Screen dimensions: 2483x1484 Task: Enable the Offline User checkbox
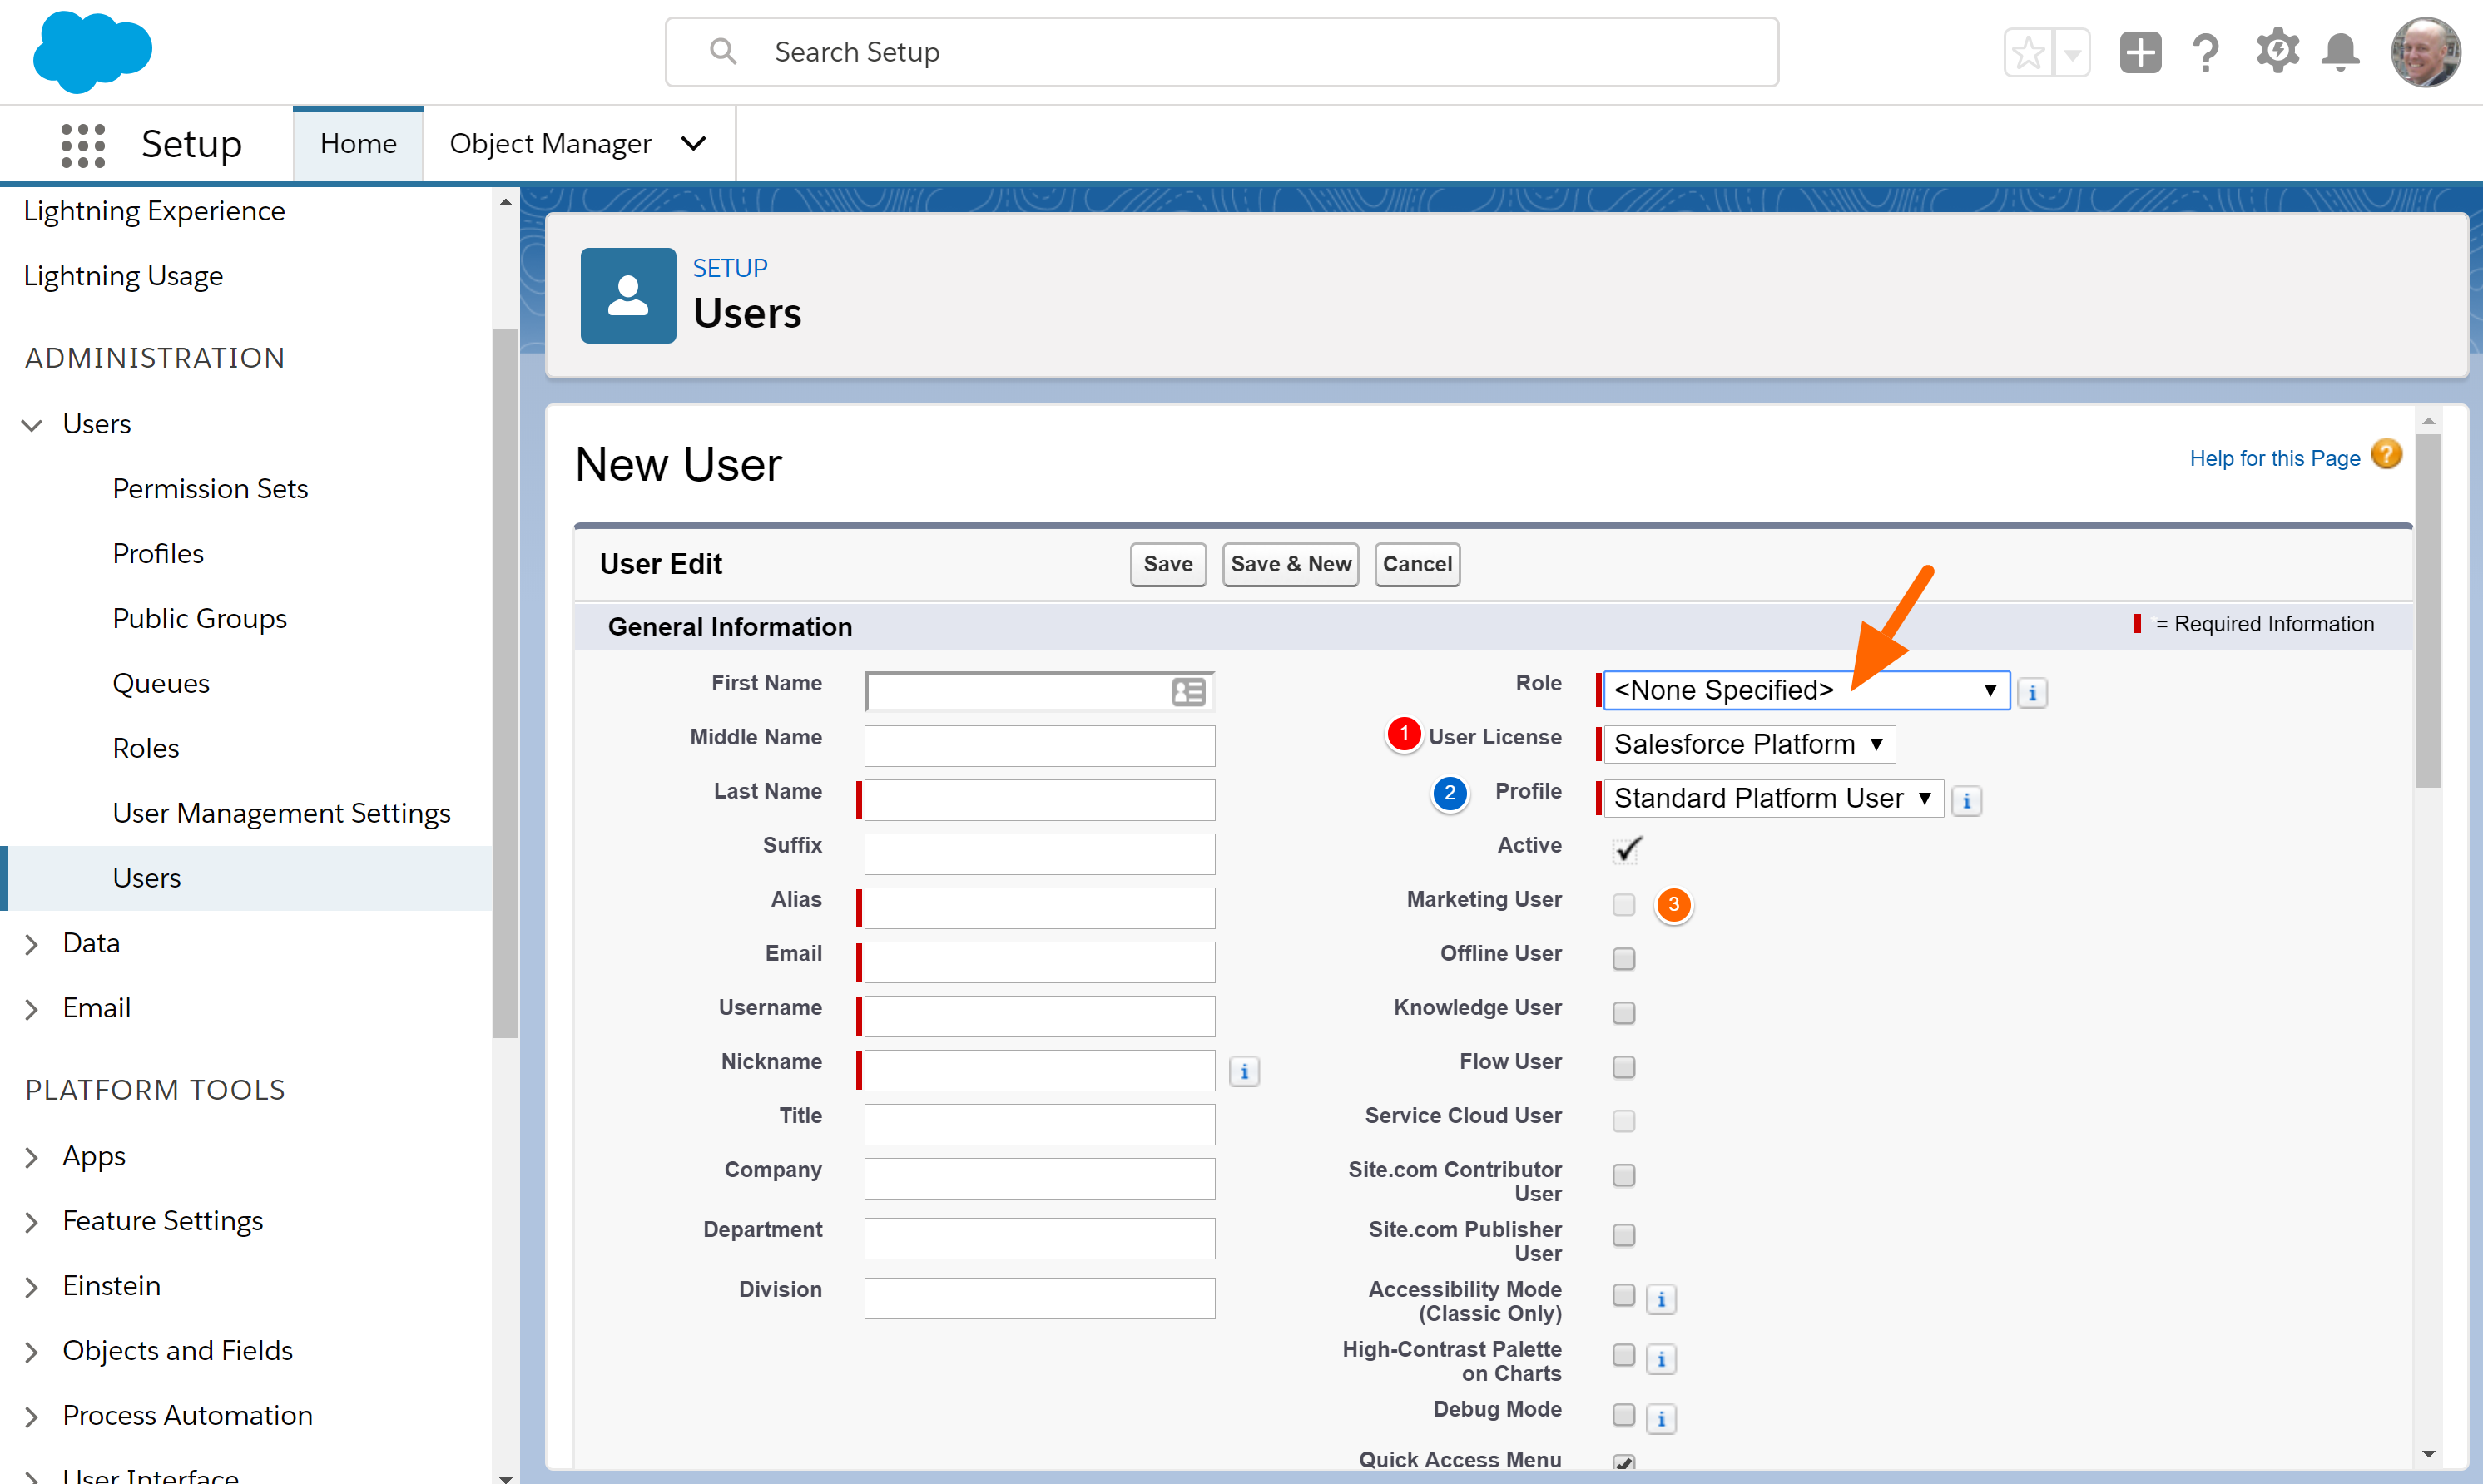[1624, 959]
